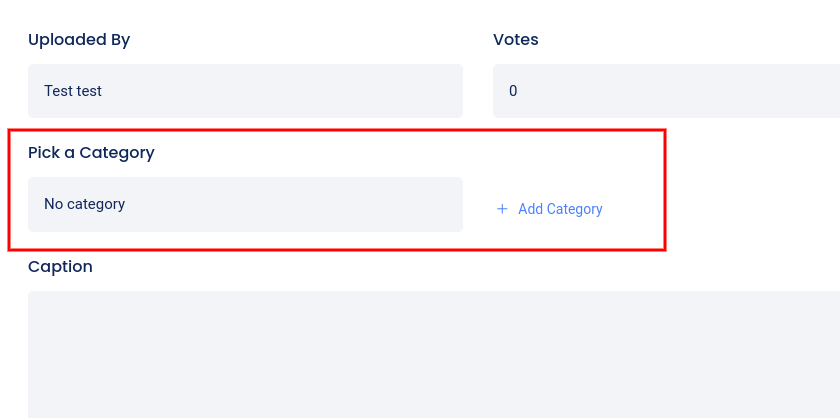The width and height of the screenshot is (840, 418).
Task: Click the Votes label
Action: [x=516, y=40]
